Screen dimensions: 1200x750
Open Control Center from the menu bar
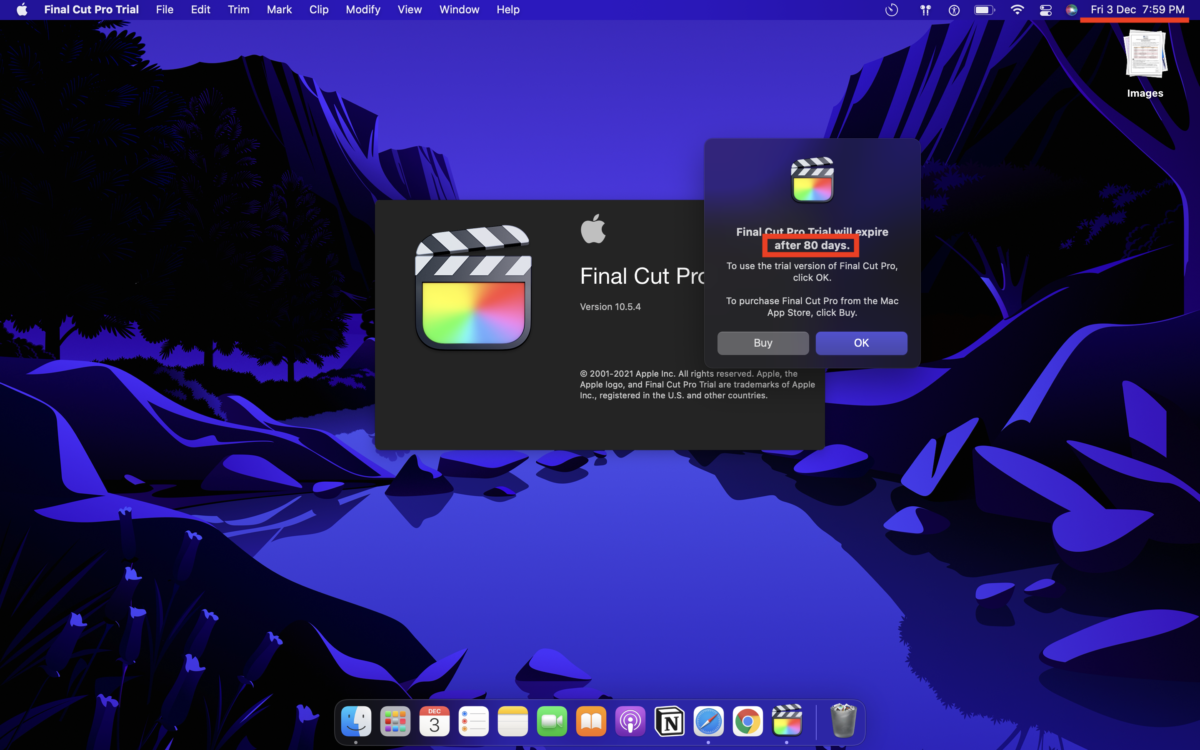tap(1046, 10)
